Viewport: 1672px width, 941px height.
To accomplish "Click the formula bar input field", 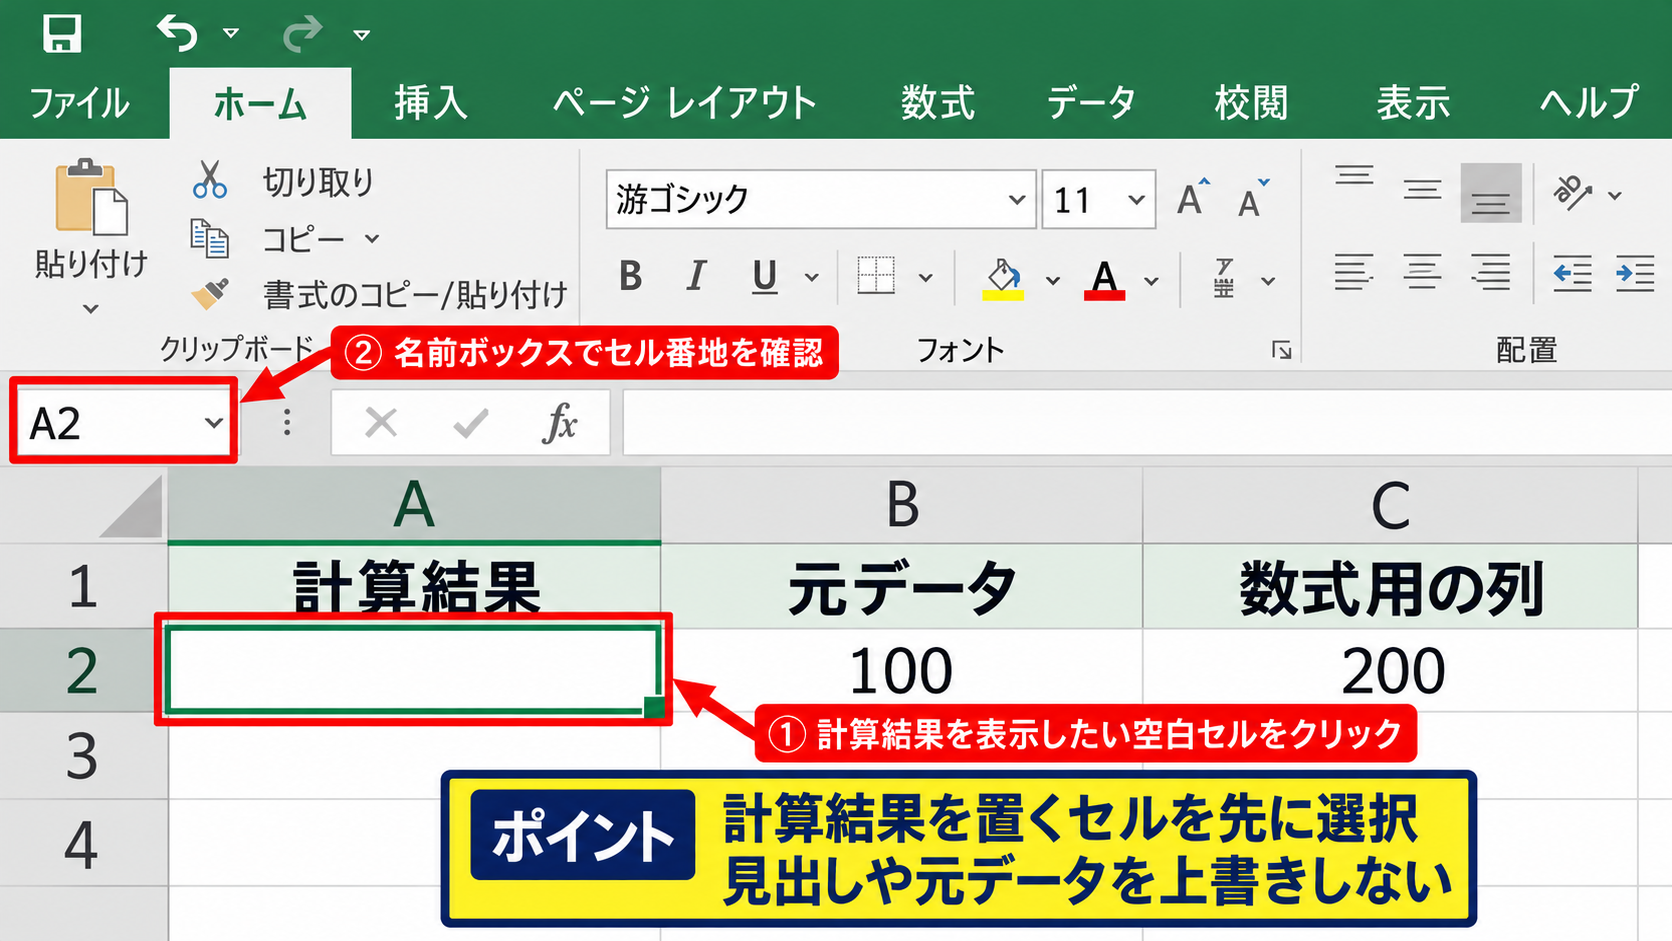I will pyautogui.click(x=1146, y=423).
